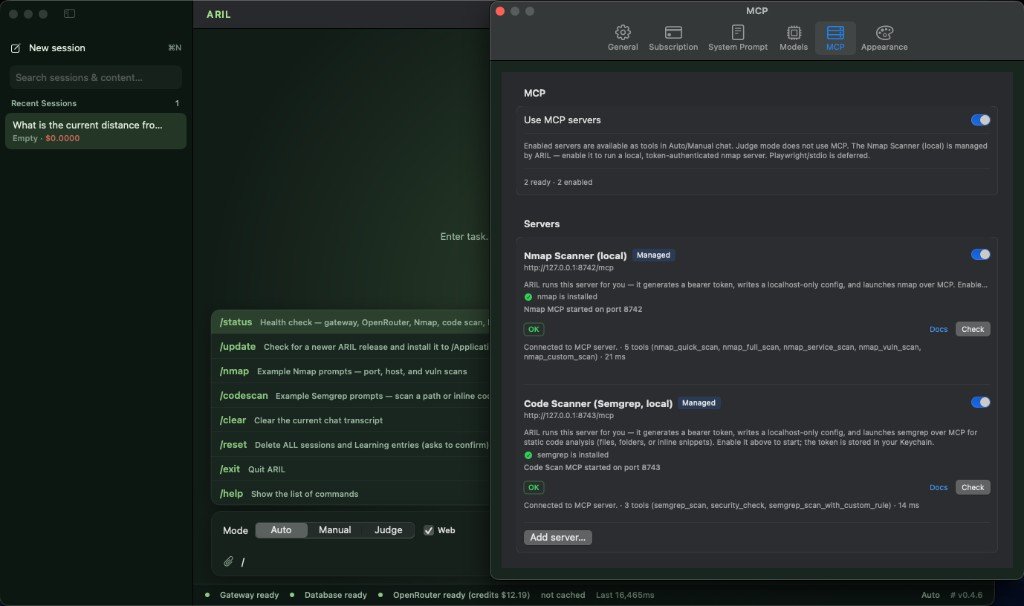
Task: Click 'Last 16,465ms' status text
Action: [624, 595]
